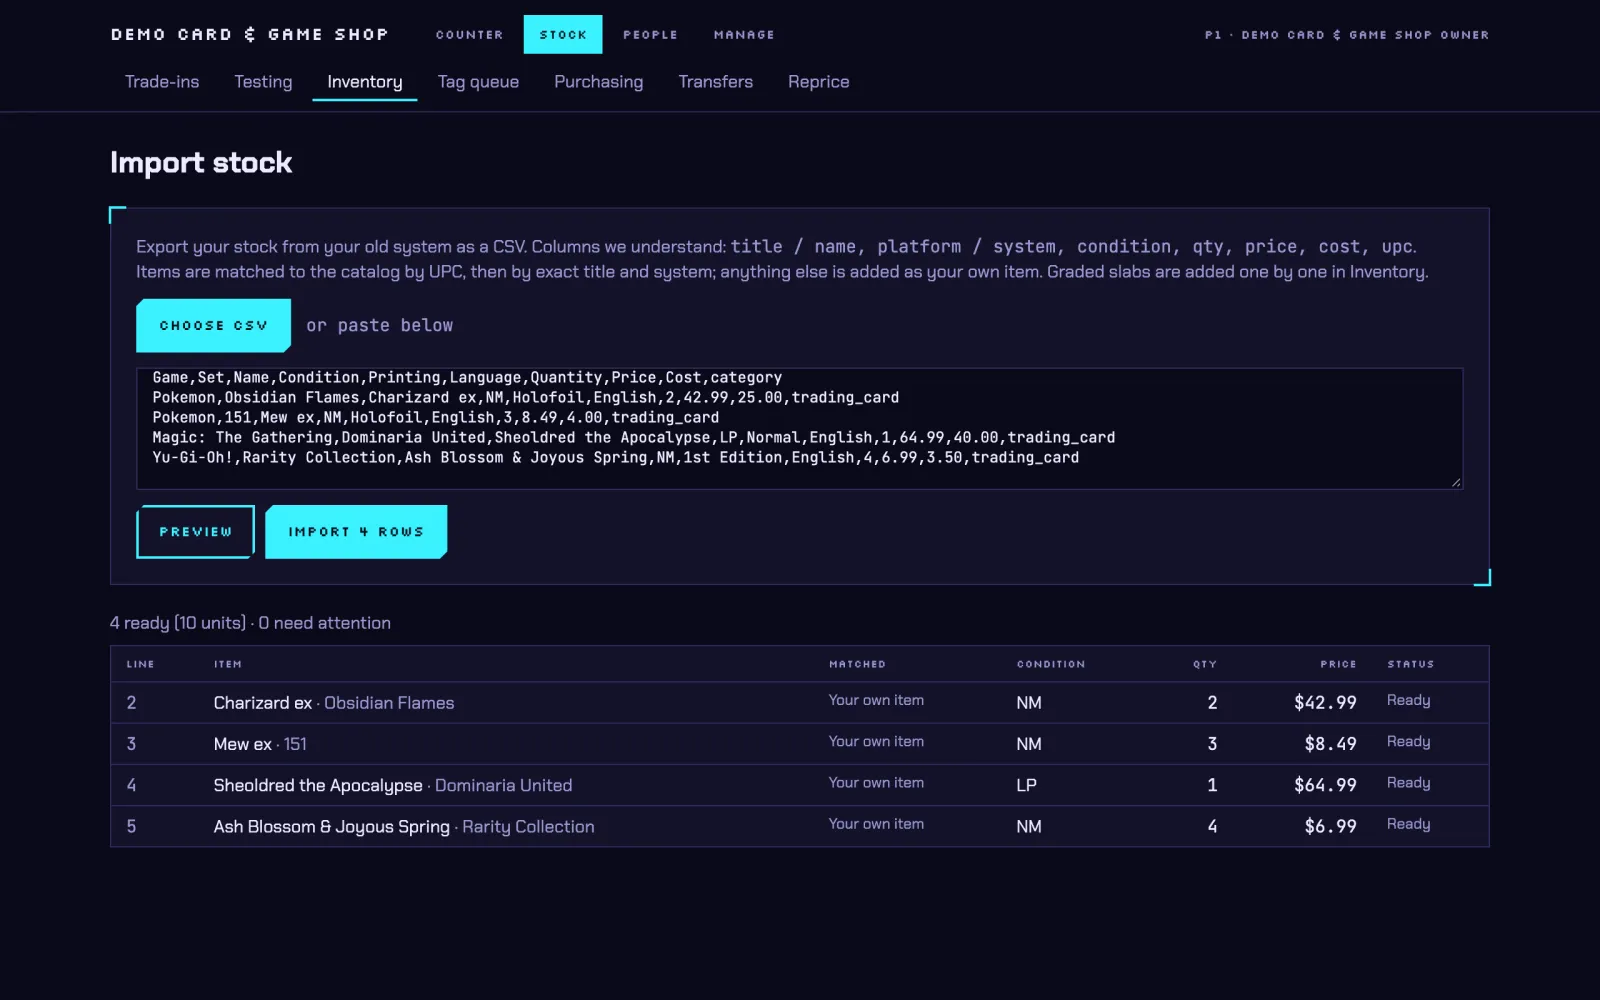Open the Manage section

coord(744,35)
